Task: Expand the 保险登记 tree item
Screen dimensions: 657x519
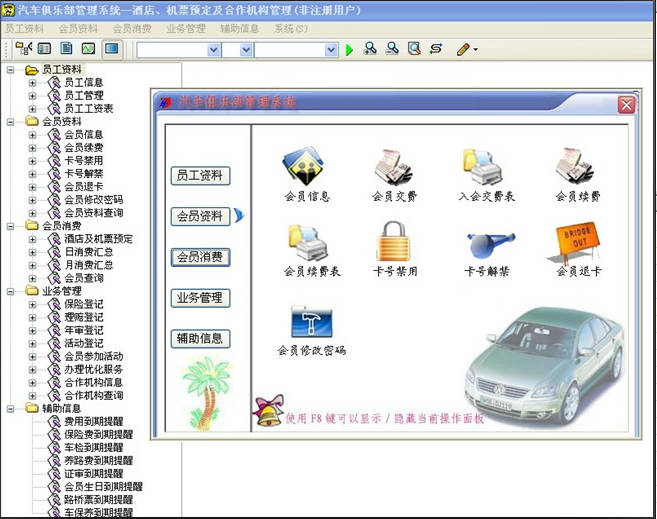Action: [32, 304]
